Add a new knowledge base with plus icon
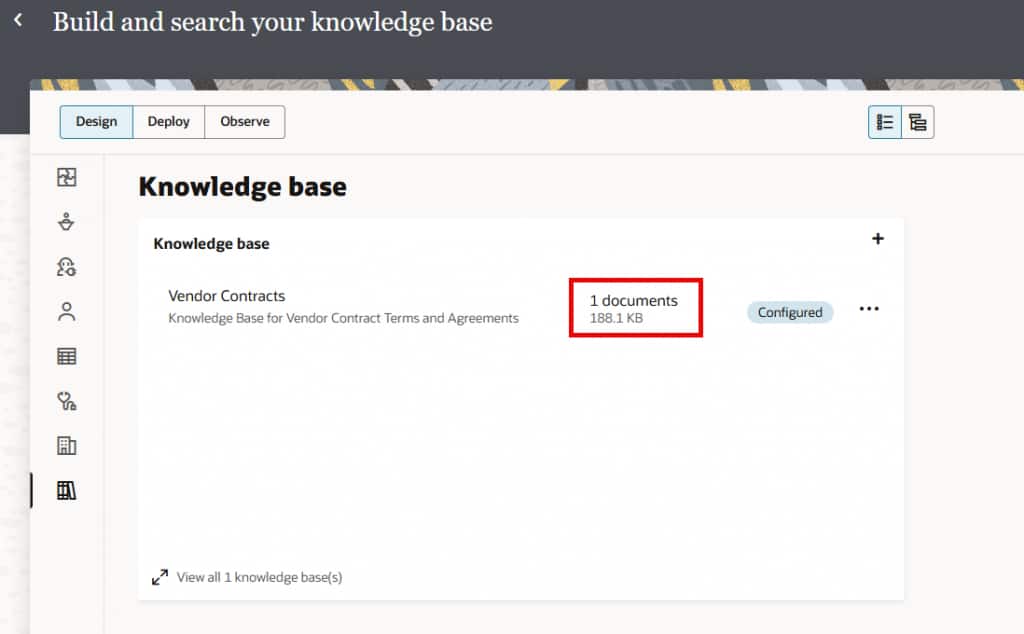The height and width of the screenshot is (634, 1024). 878,239
